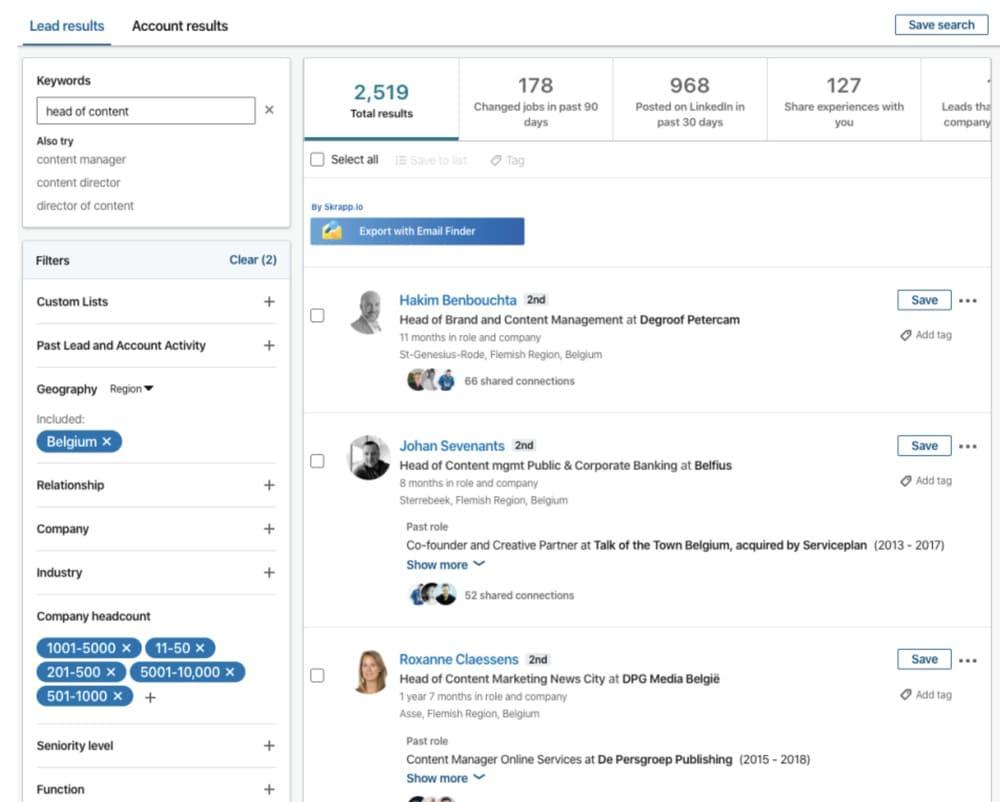Viewport: 1000px width, 802px height.
Task: View Johan's 52 shared connections avatars
Action: 432,594
